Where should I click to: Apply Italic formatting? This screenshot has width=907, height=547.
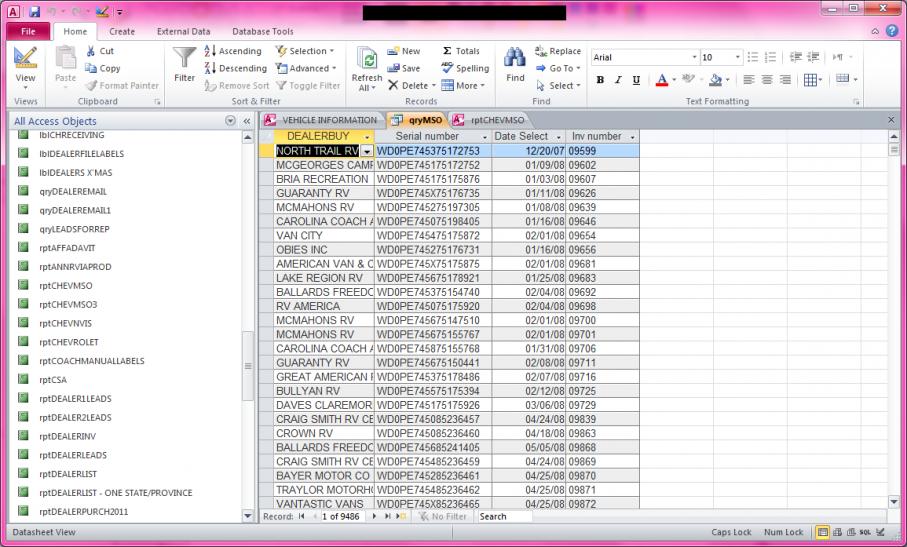[x=618, y=80]
